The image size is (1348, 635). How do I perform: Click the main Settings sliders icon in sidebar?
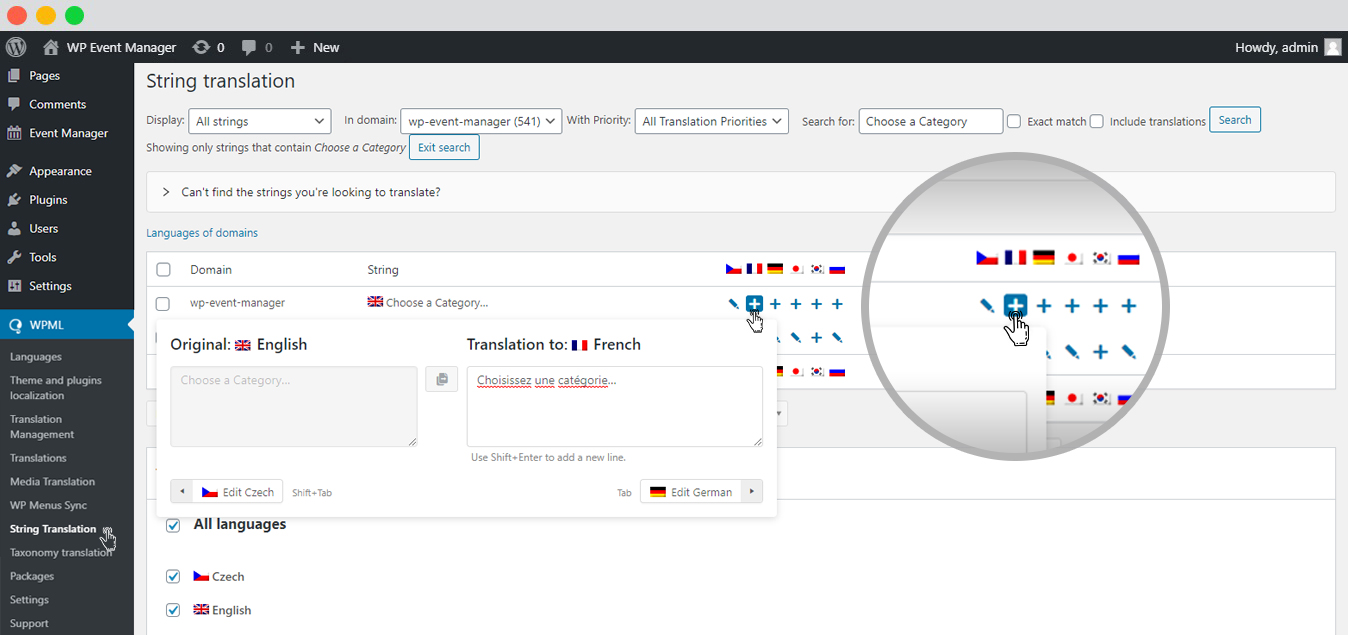[14, 286]
